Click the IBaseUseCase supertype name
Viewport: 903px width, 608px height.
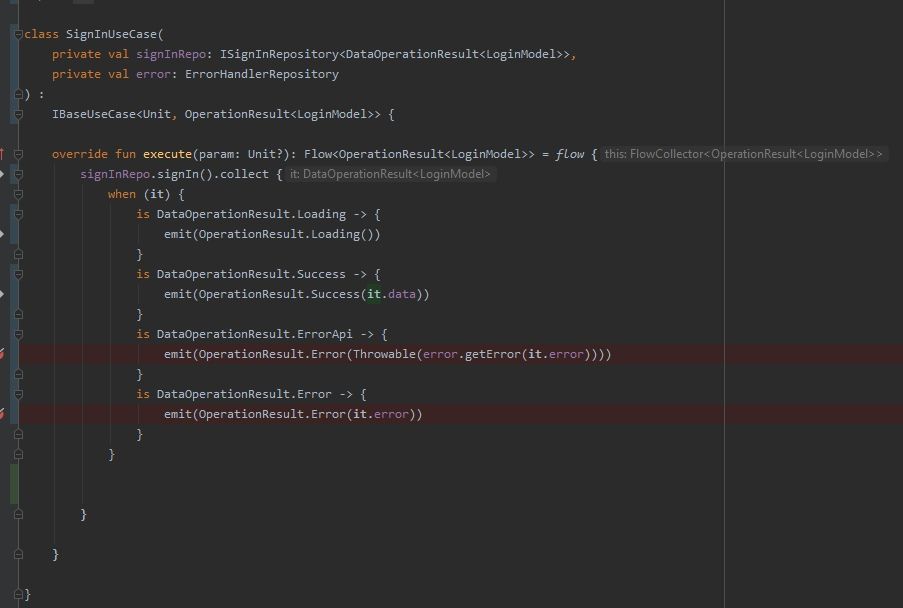(x=94, y=114)
